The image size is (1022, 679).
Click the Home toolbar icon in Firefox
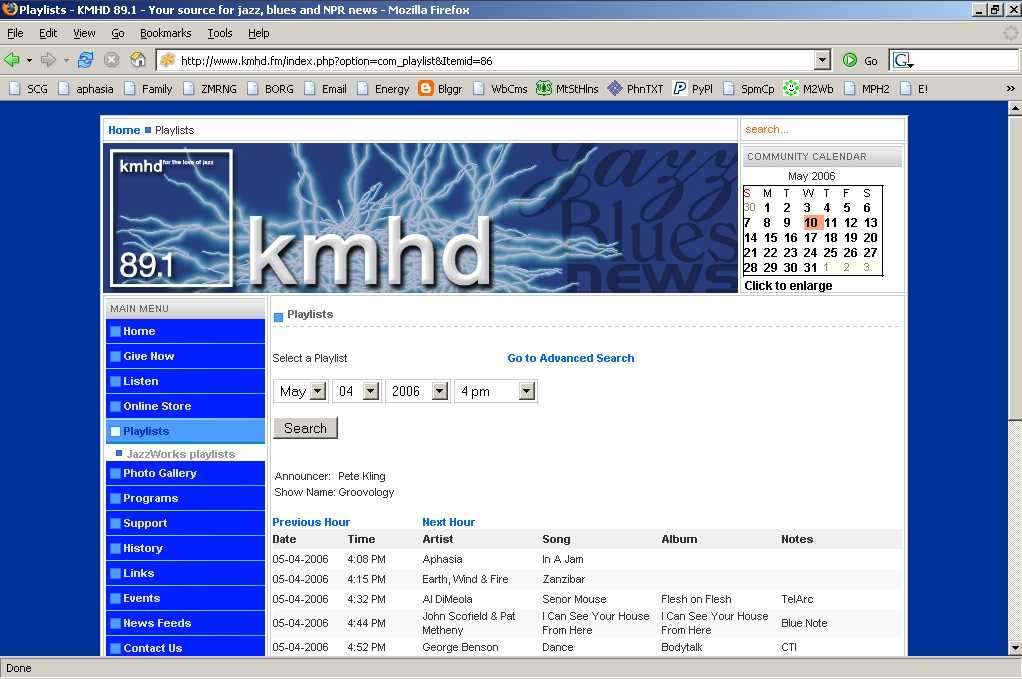137,60
